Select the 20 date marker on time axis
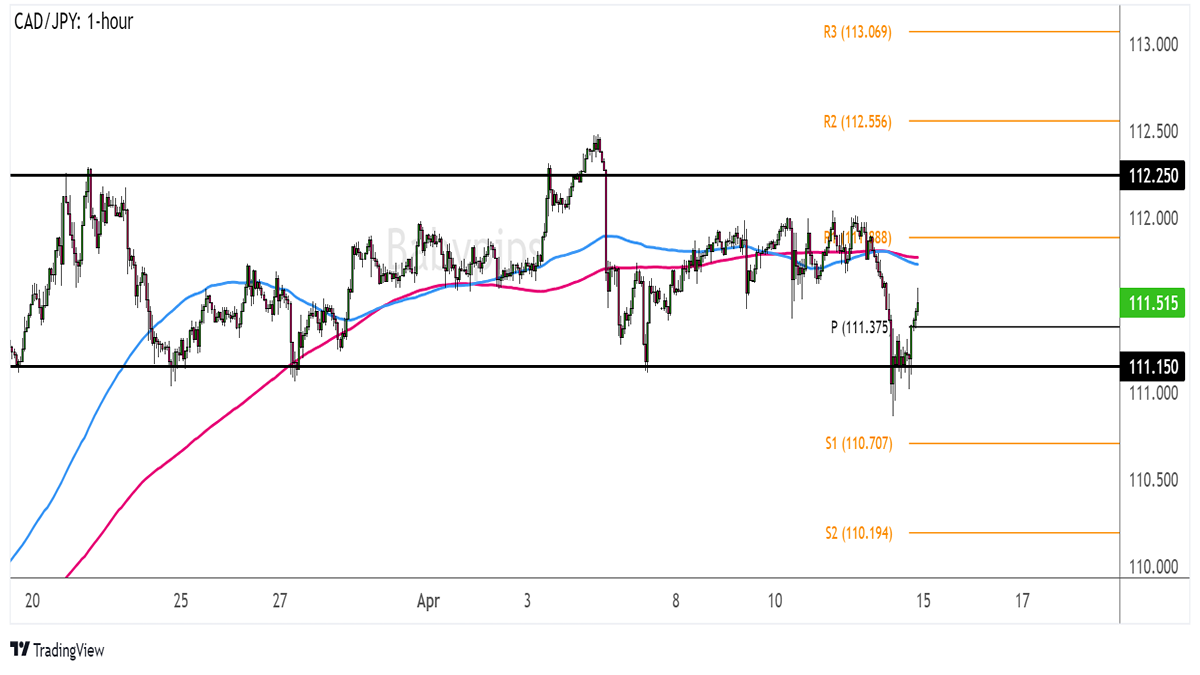1200x675 pixels. click(x=32, y=601)
